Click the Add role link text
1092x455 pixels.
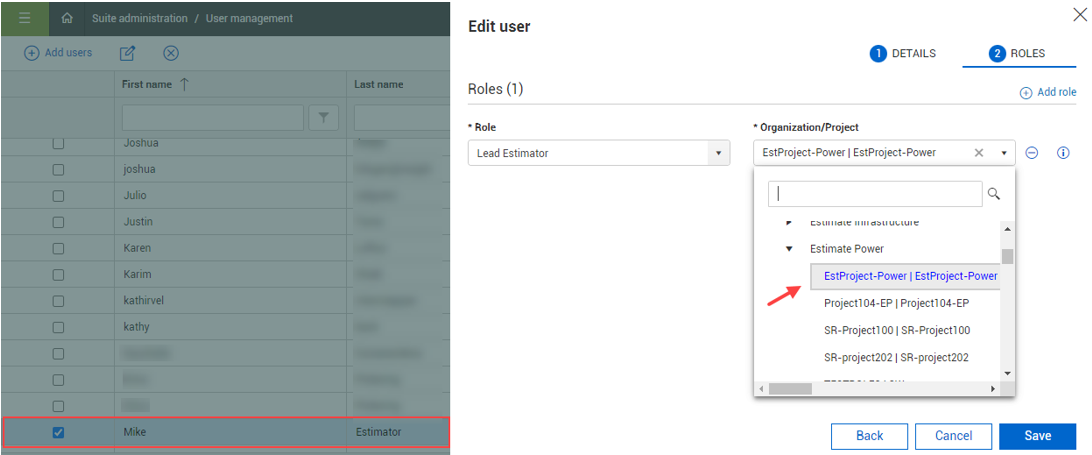[x=1056, y=93]
